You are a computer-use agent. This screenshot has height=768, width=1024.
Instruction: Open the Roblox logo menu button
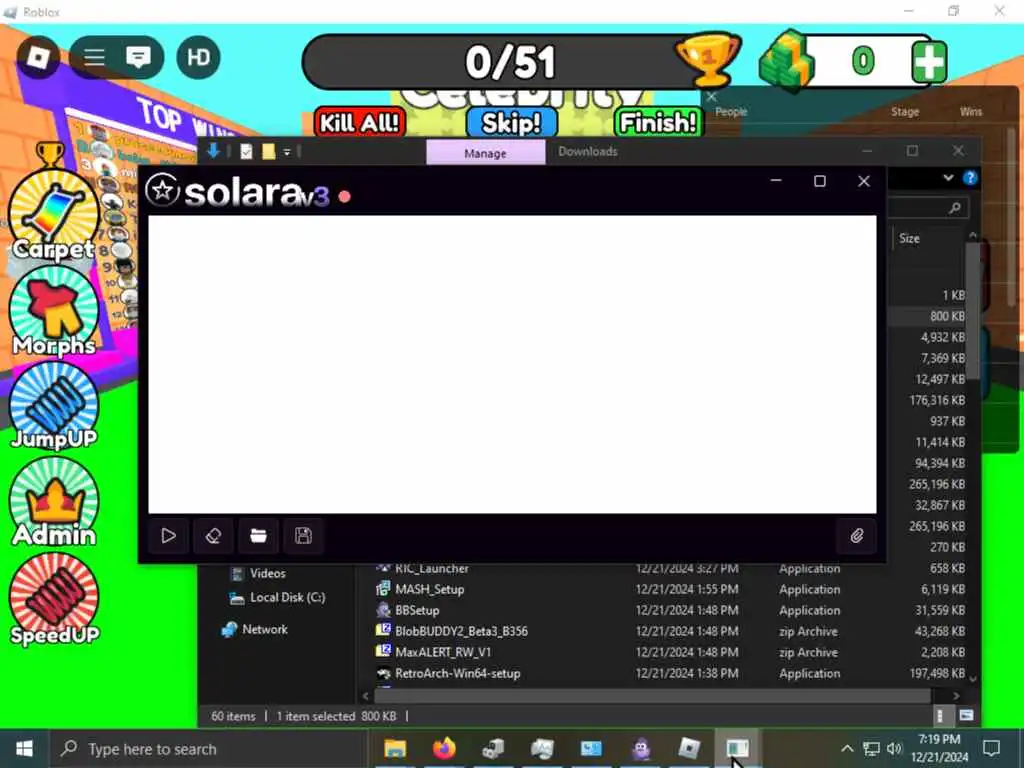pyautogui.click(x=39, y=57)
